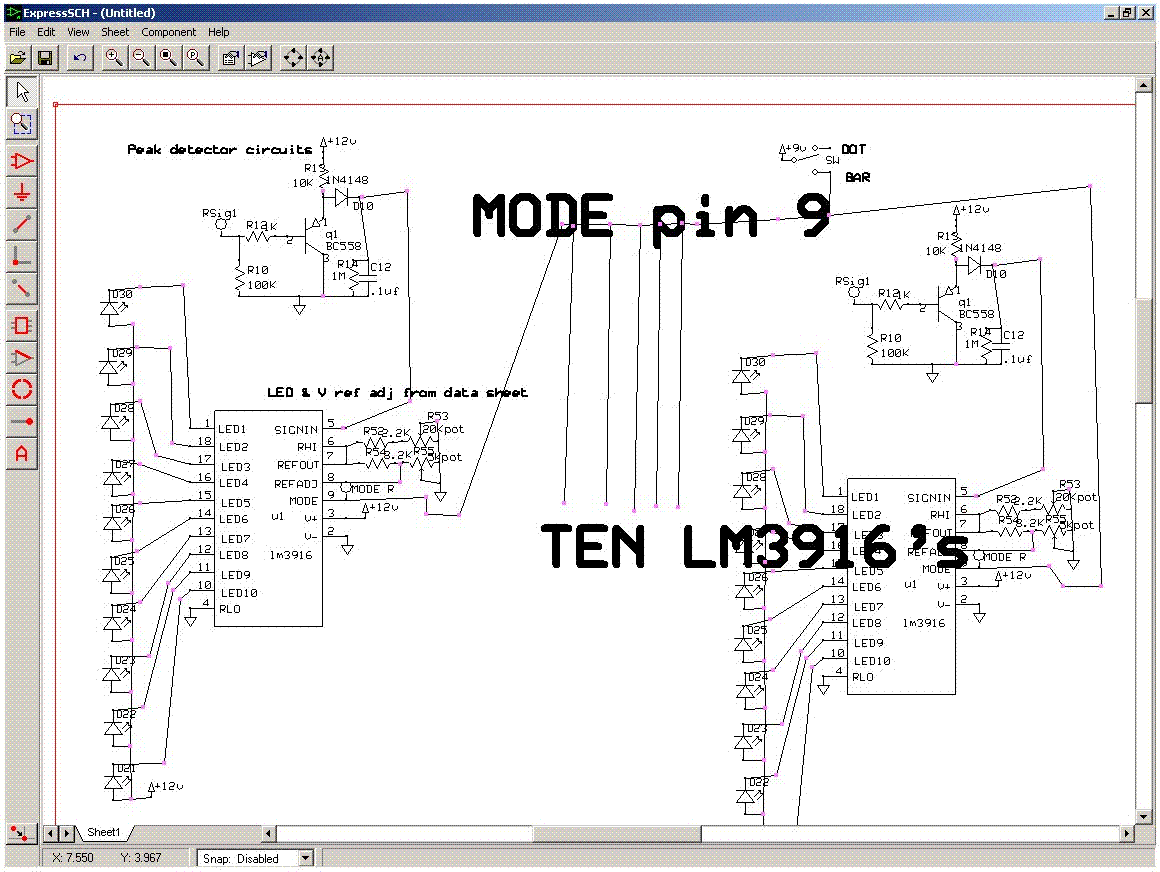
Task: Open the Edit menu
Action: tap(46, 32)
